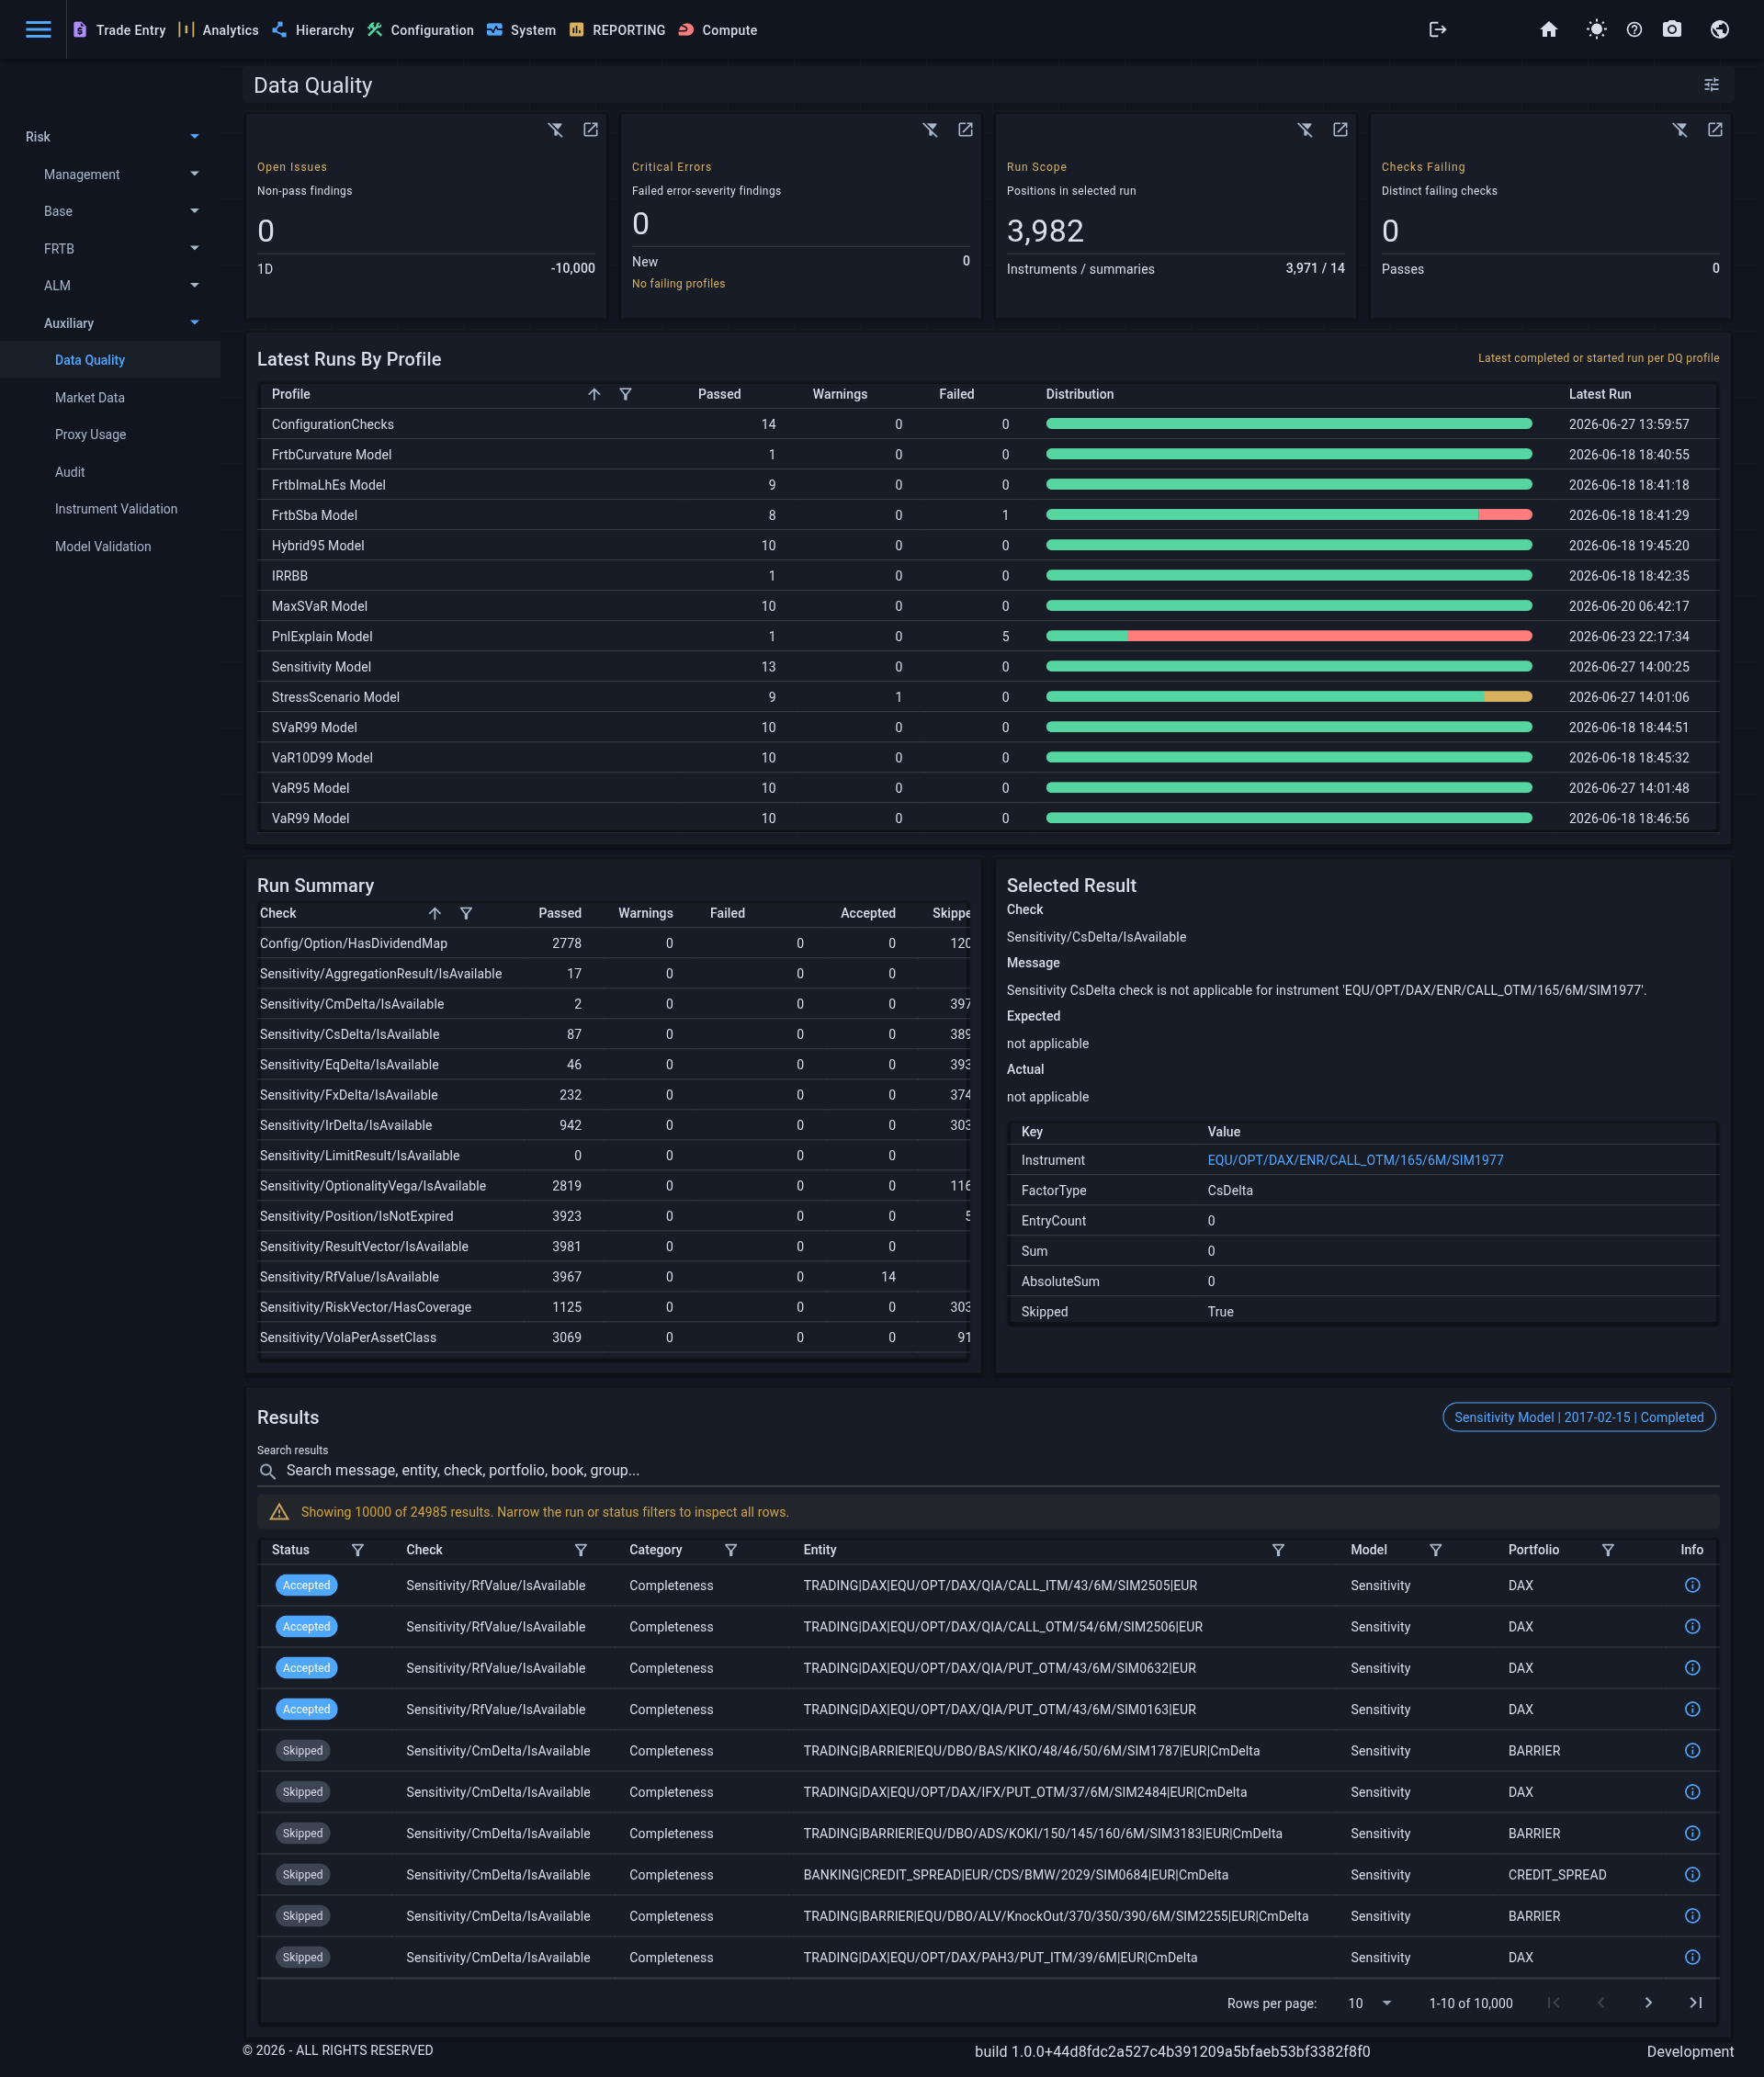Open REPORTING menu

pos(617,30)
